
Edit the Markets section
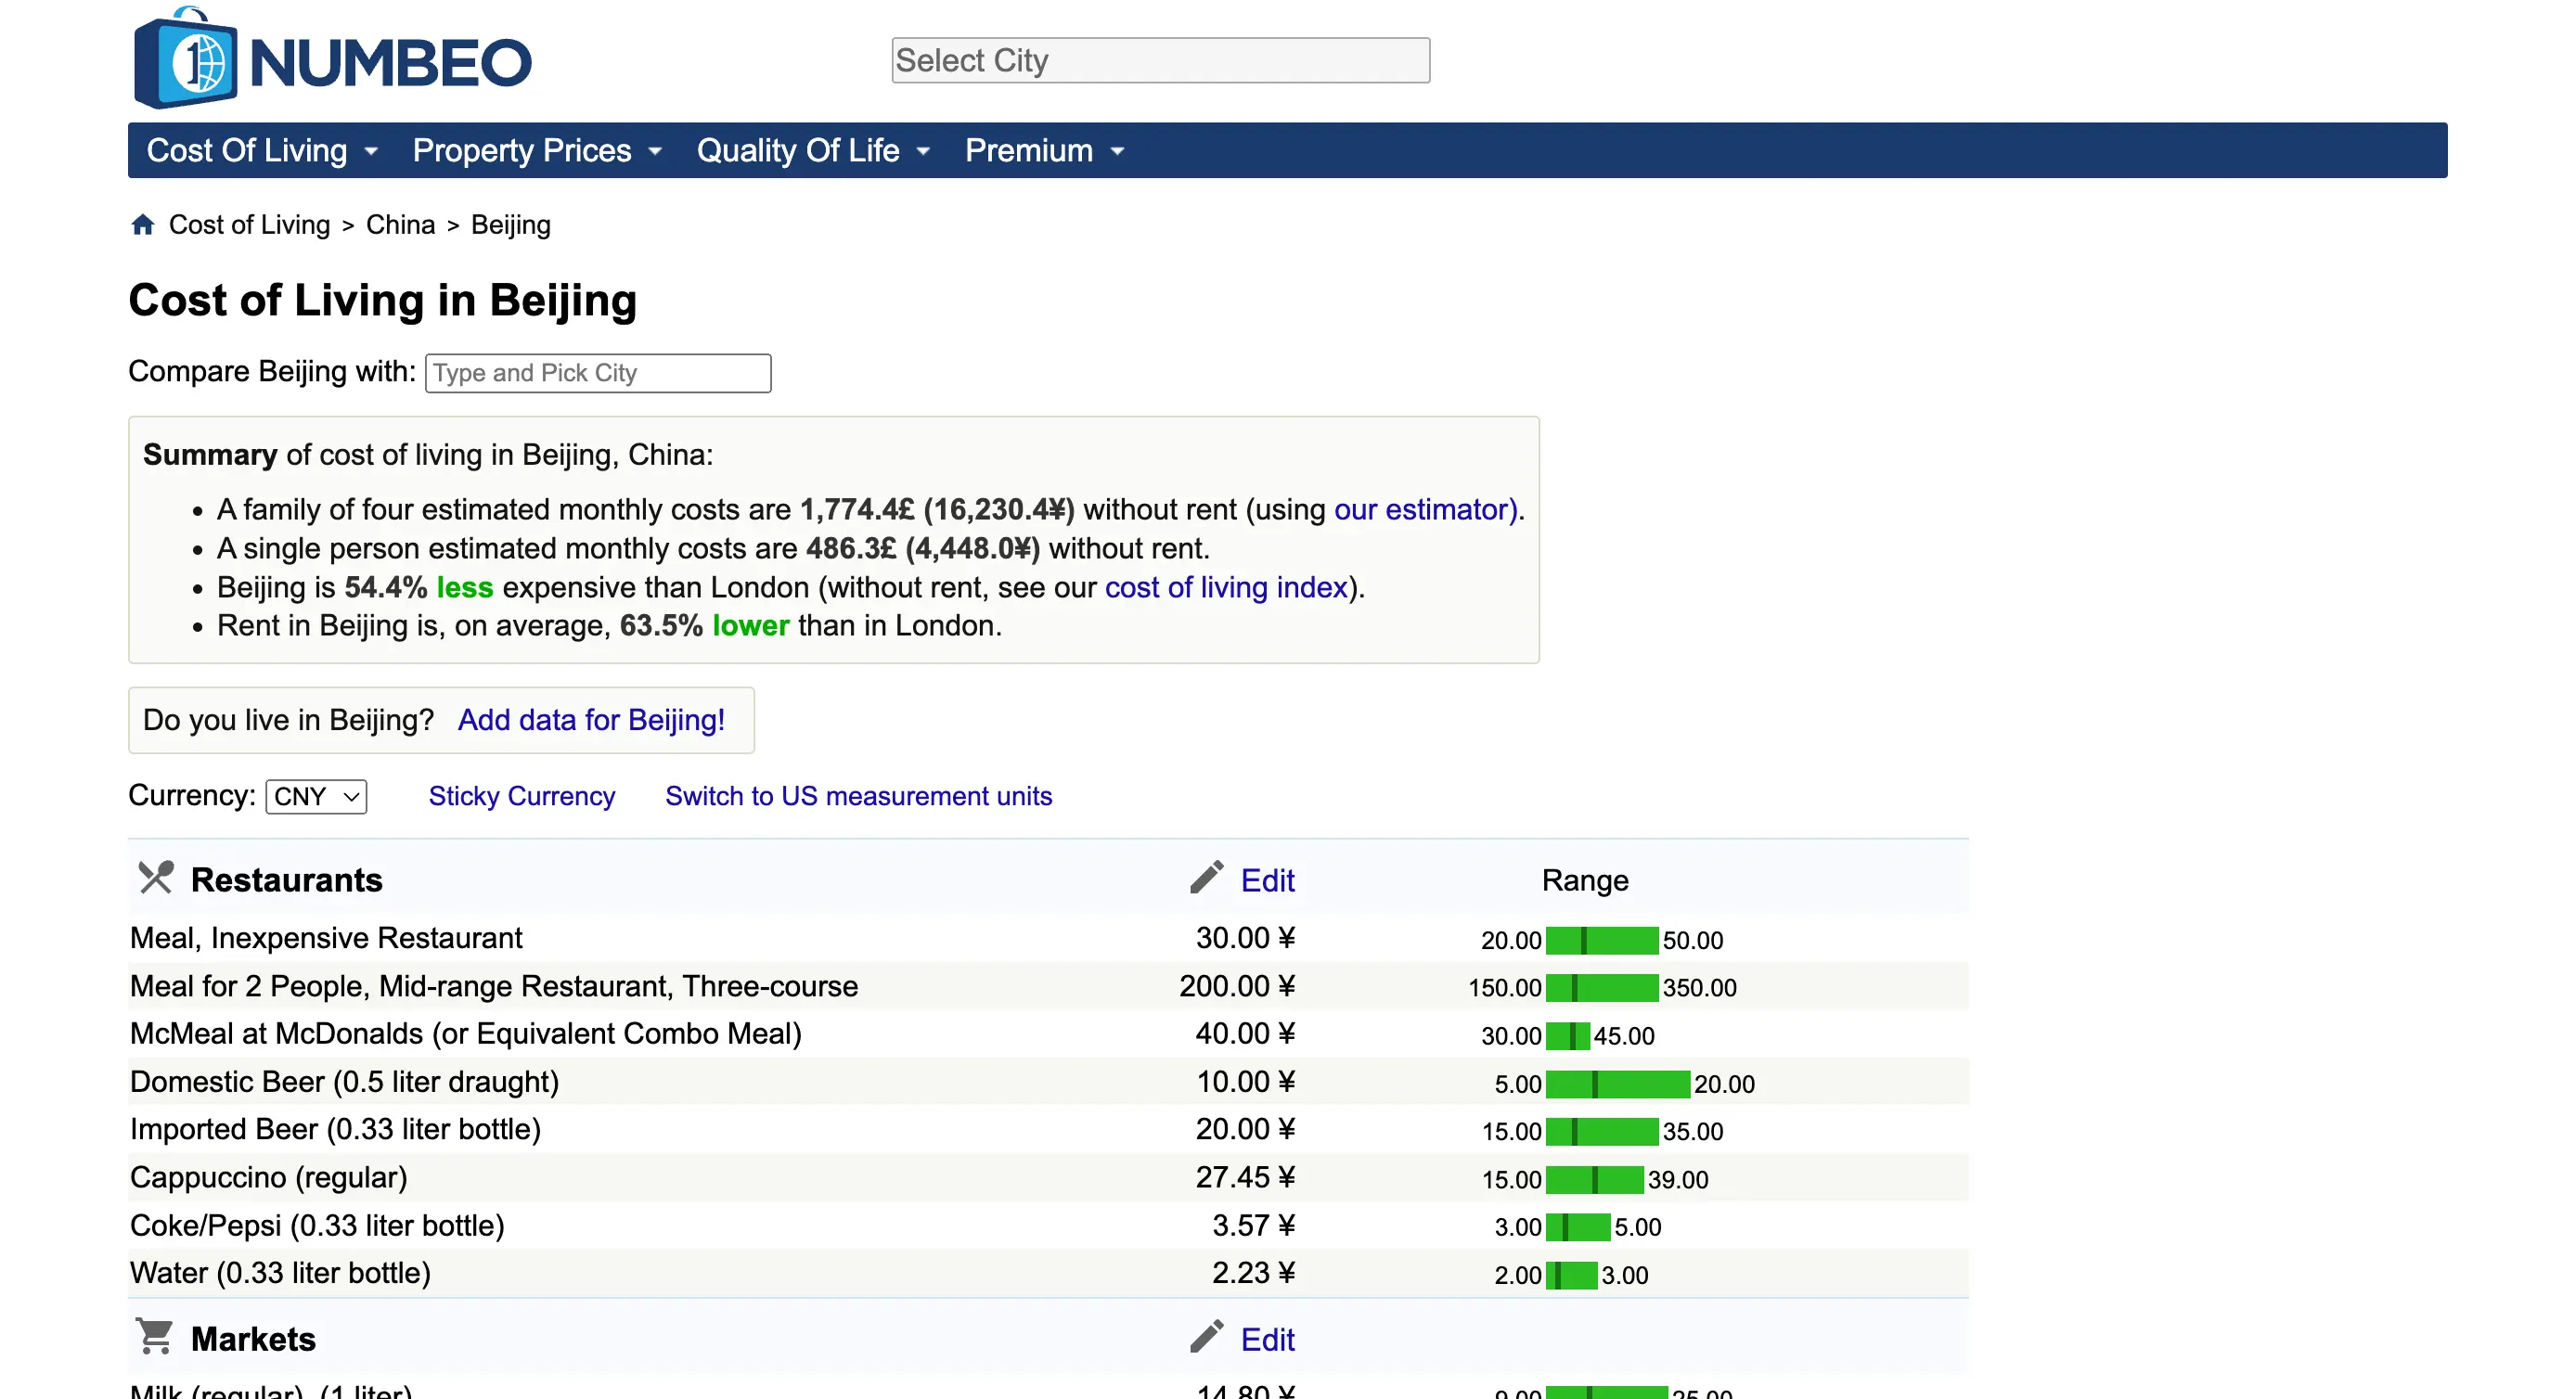(1267, 1339)
